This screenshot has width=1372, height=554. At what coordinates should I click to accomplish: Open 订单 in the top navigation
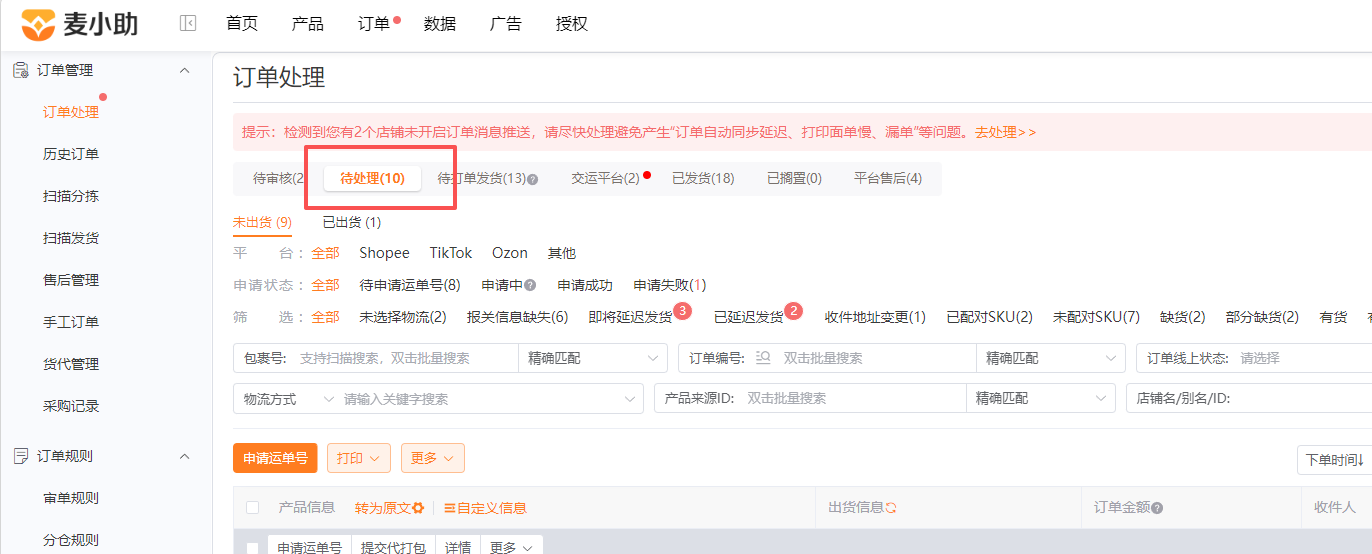(x=374, y=24)
